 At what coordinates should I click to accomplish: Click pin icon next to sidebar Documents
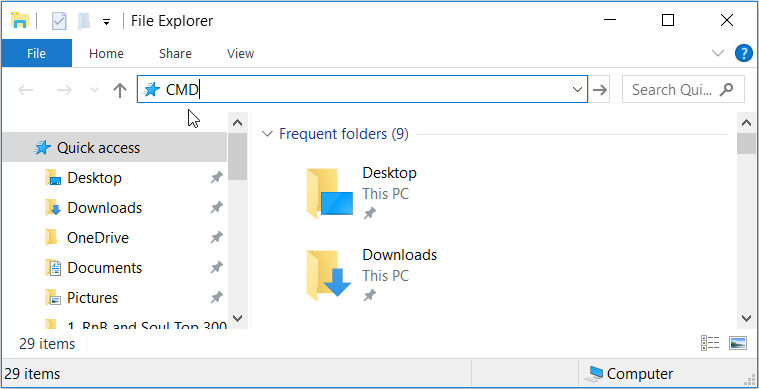pos(216,268)
